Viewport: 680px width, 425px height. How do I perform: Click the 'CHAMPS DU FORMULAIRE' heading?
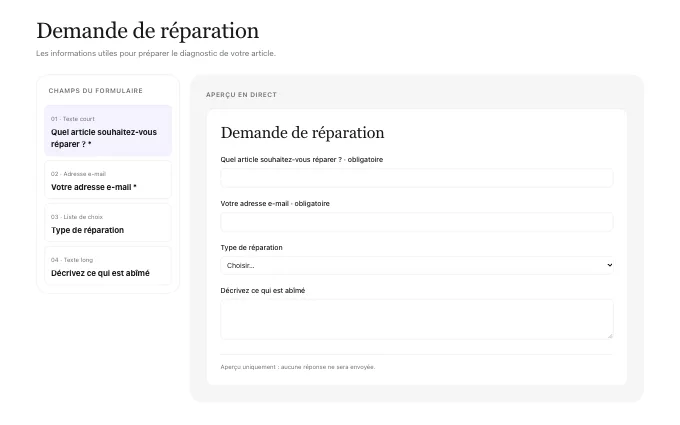tap(95, 91)
